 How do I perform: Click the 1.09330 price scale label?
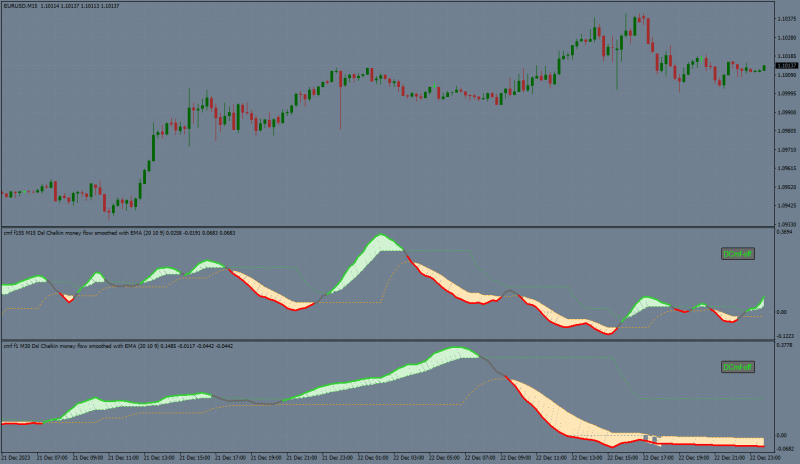(786, 224)
